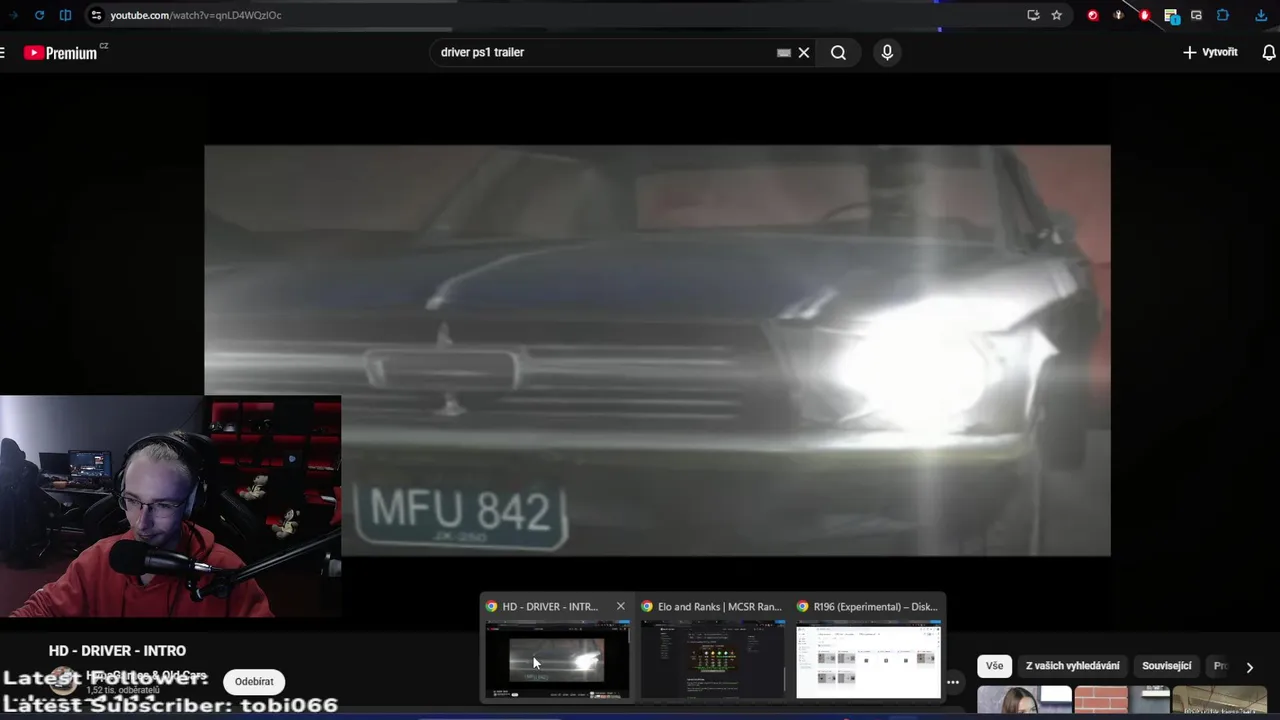This screenshot has width=1280, height=720.
Task: Click the browser forward arrow
Action: pos(13,15)
